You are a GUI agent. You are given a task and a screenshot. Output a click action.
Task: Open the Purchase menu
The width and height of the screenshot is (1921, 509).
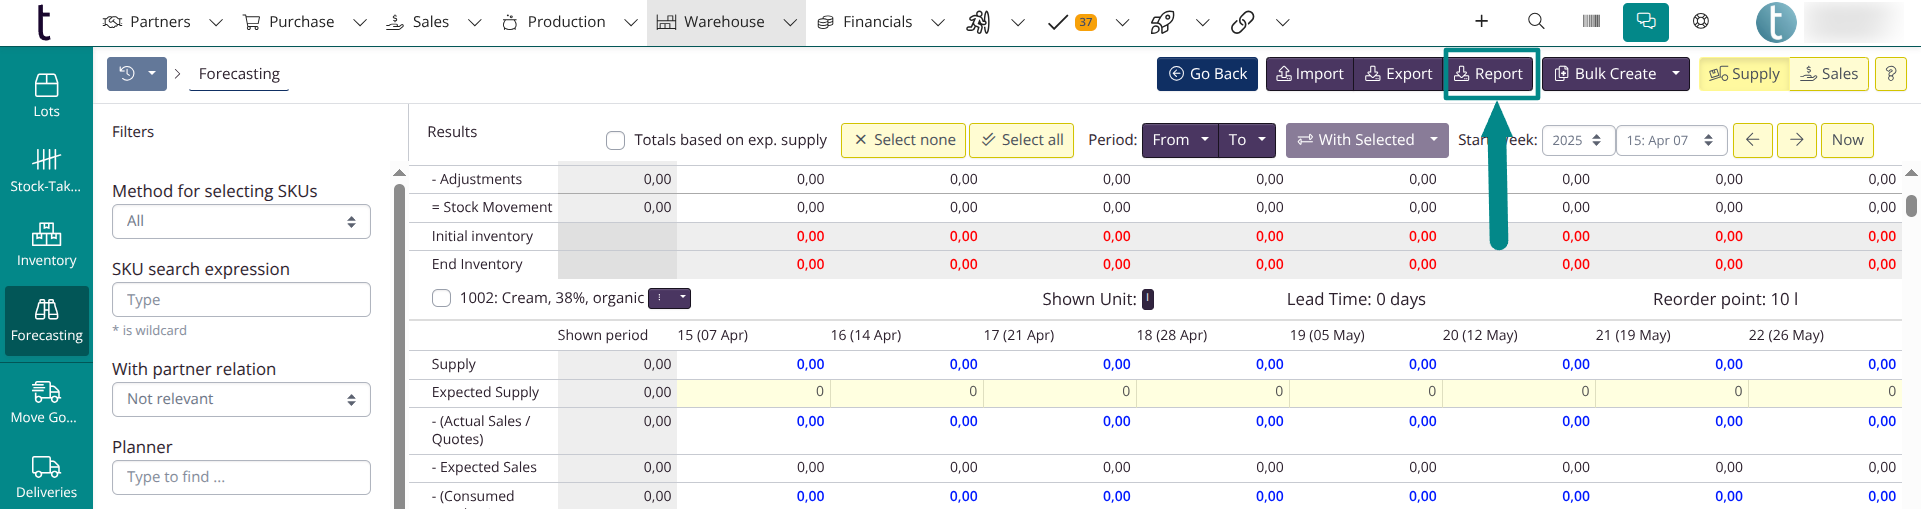tap(301, 22)
